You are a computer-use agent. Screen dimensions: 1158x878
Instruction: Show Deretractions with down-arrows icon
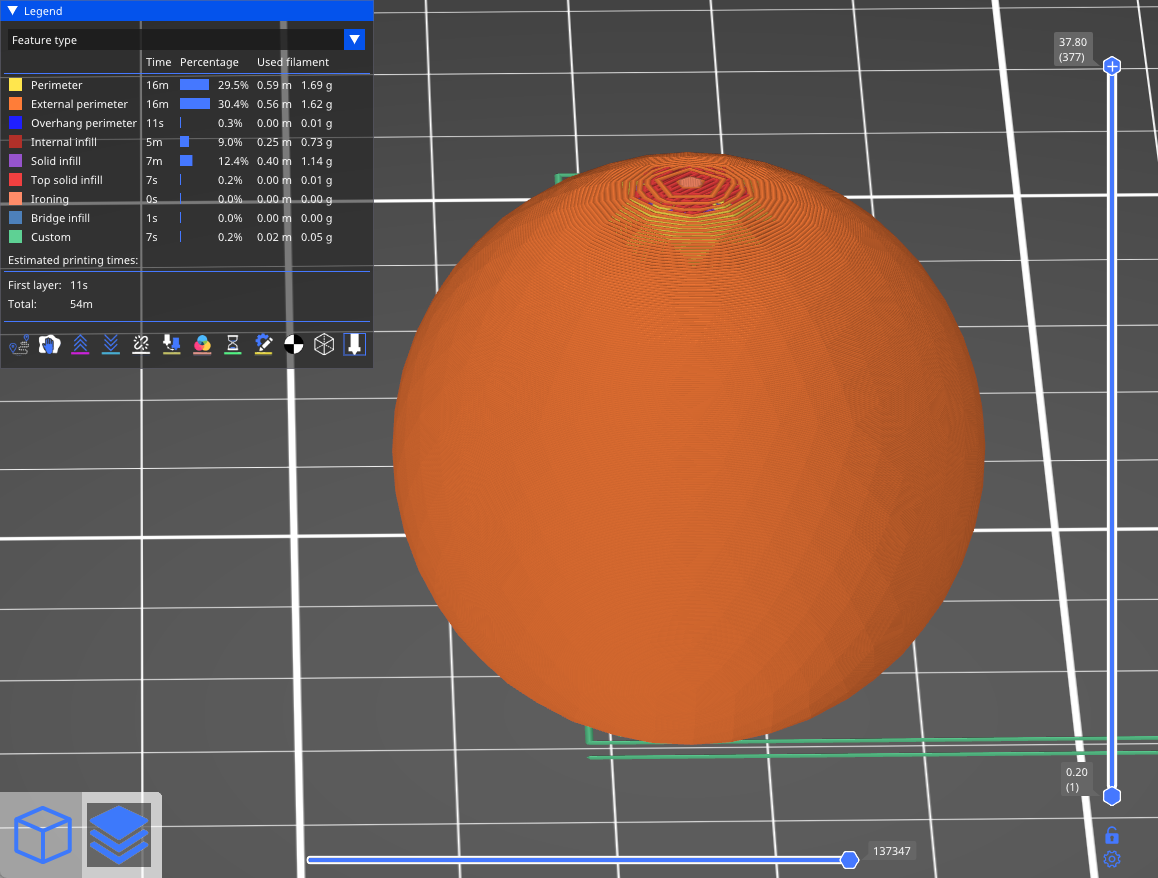[x=111, y=345]
